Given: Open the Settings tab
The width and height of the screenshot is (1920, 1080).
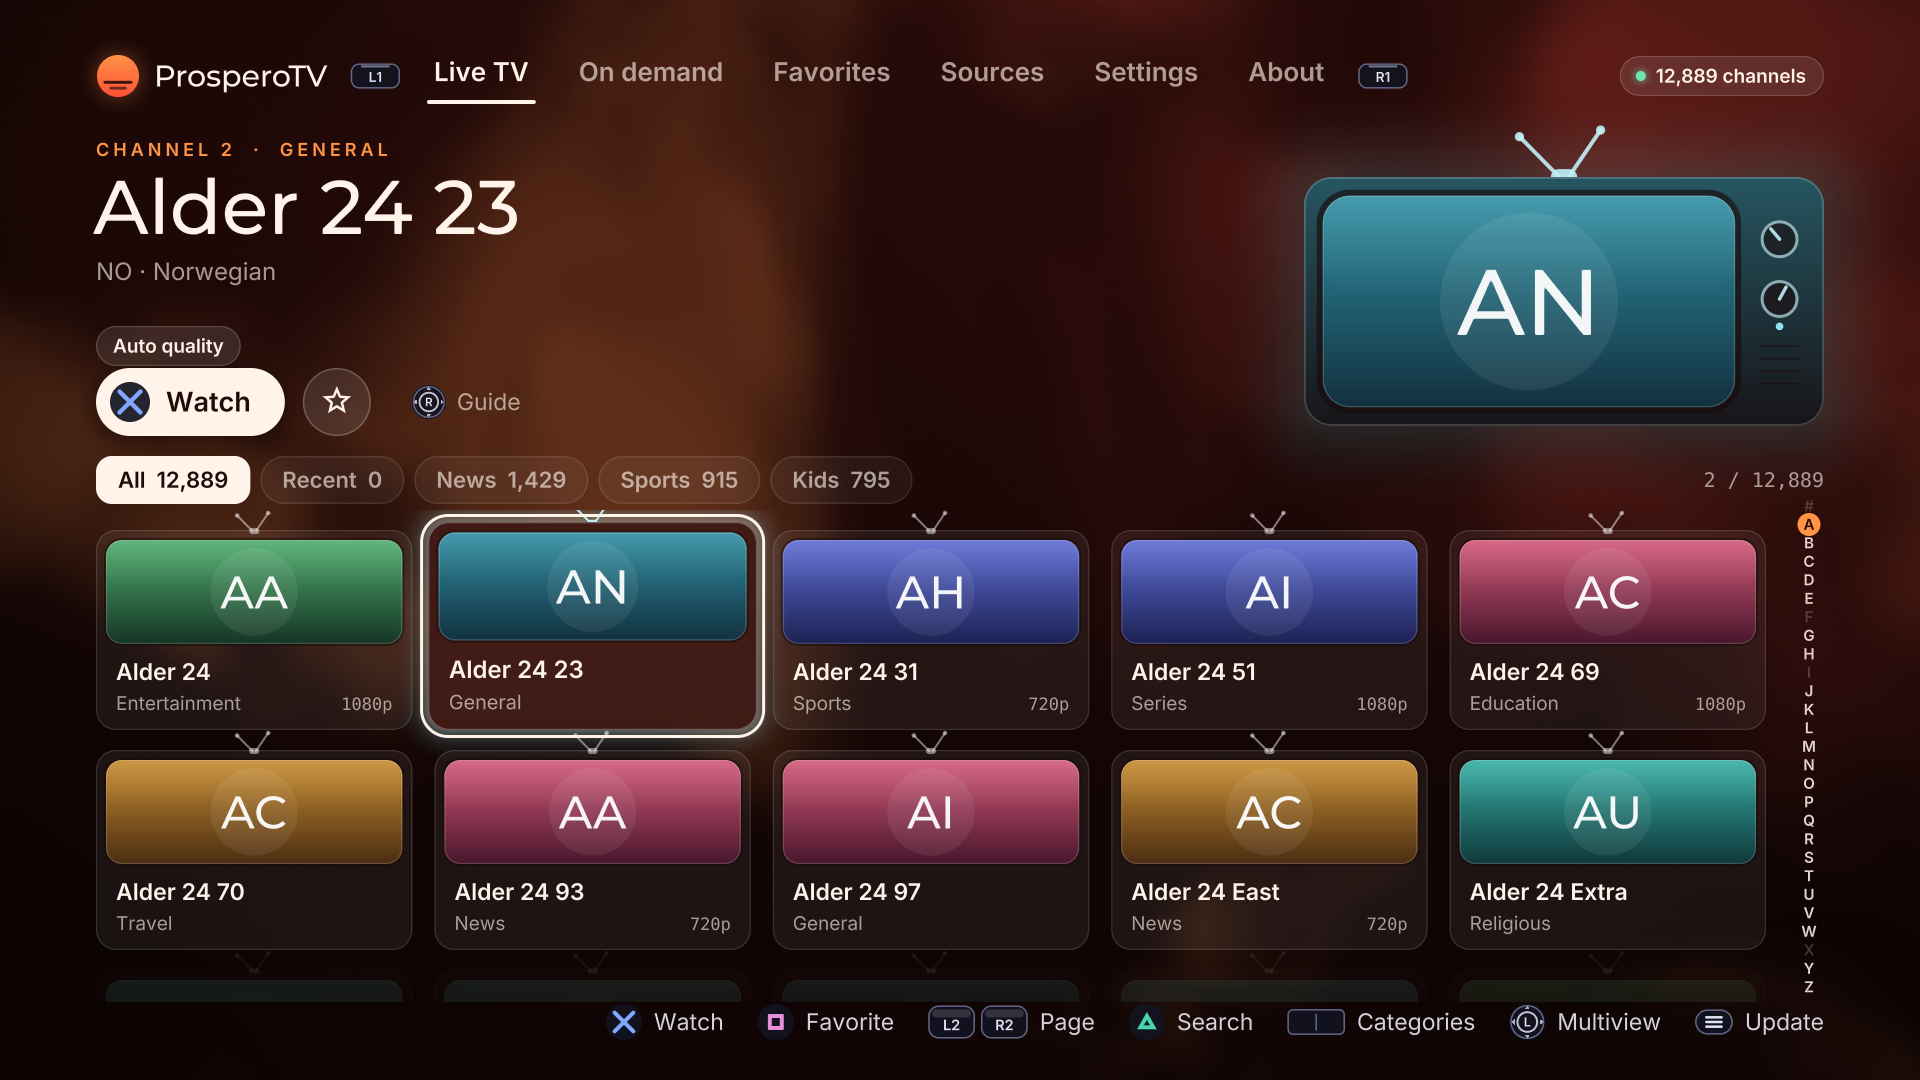Looking at the screenshot, I should coord(1146,73).
